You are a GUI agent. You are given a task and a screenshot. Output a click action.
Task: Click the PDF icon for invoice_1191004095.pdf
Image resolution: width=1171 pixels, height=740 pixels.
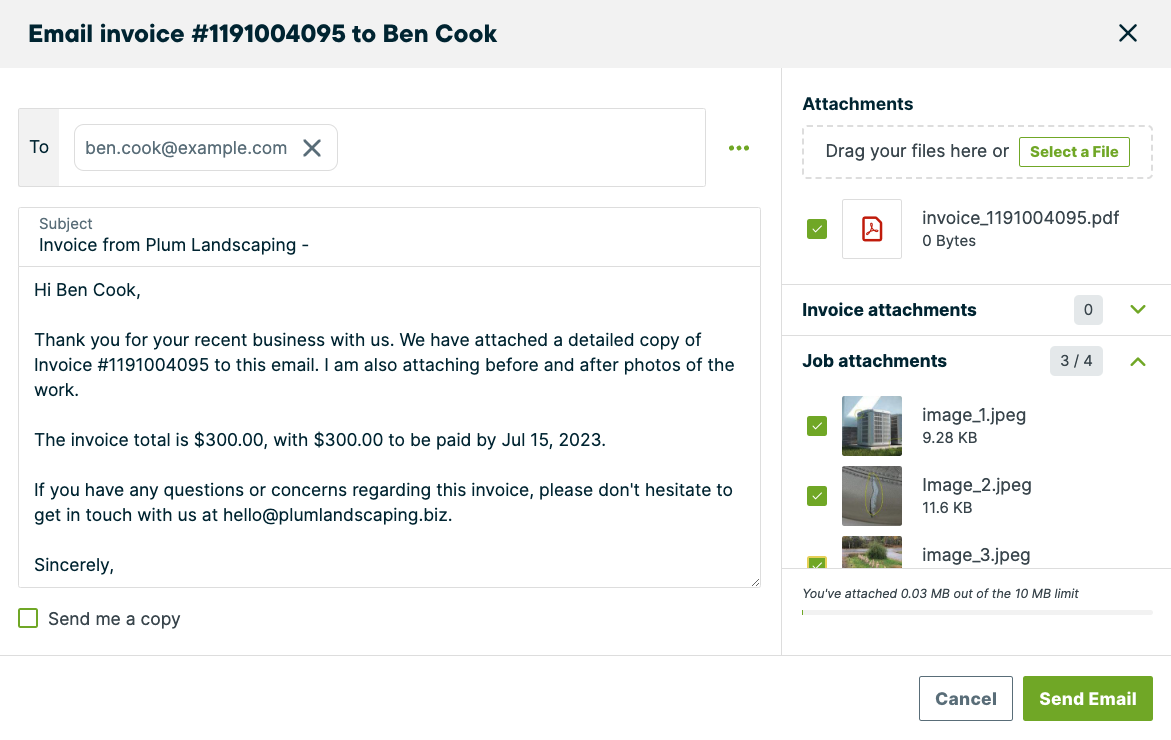872,228
